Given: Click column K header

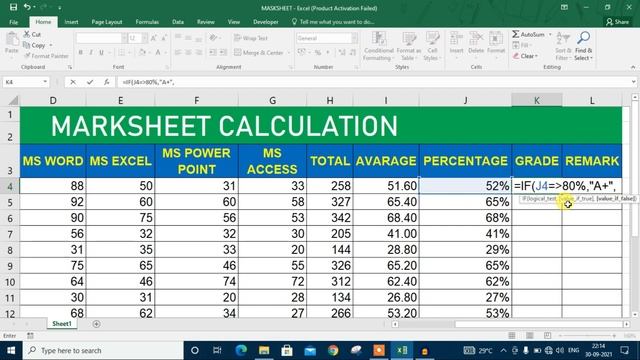Looking at the screenshot, I should [x=537, y=100].
